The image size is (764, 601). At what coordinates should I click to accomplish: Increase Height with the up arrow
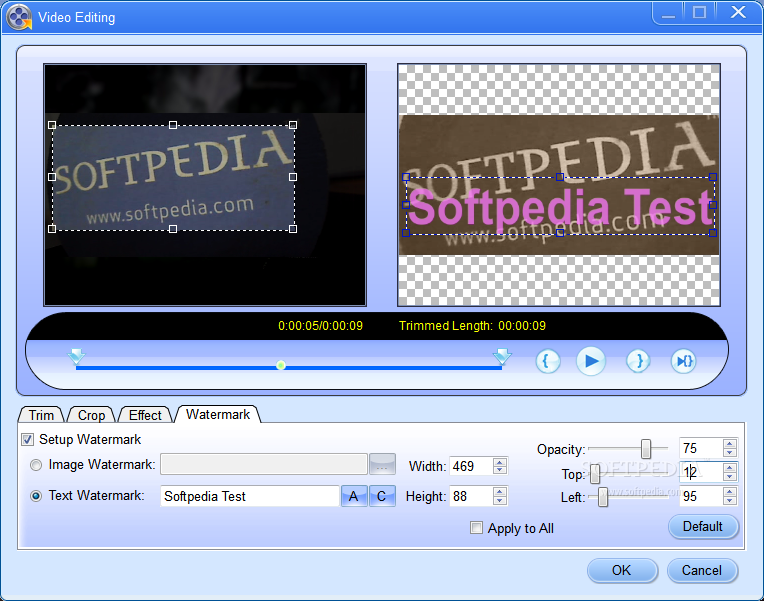coord(499,492)
